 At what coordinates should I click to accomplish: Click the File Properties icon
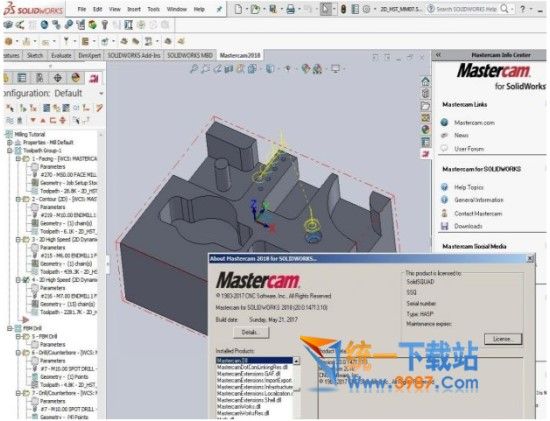[355, 9]
